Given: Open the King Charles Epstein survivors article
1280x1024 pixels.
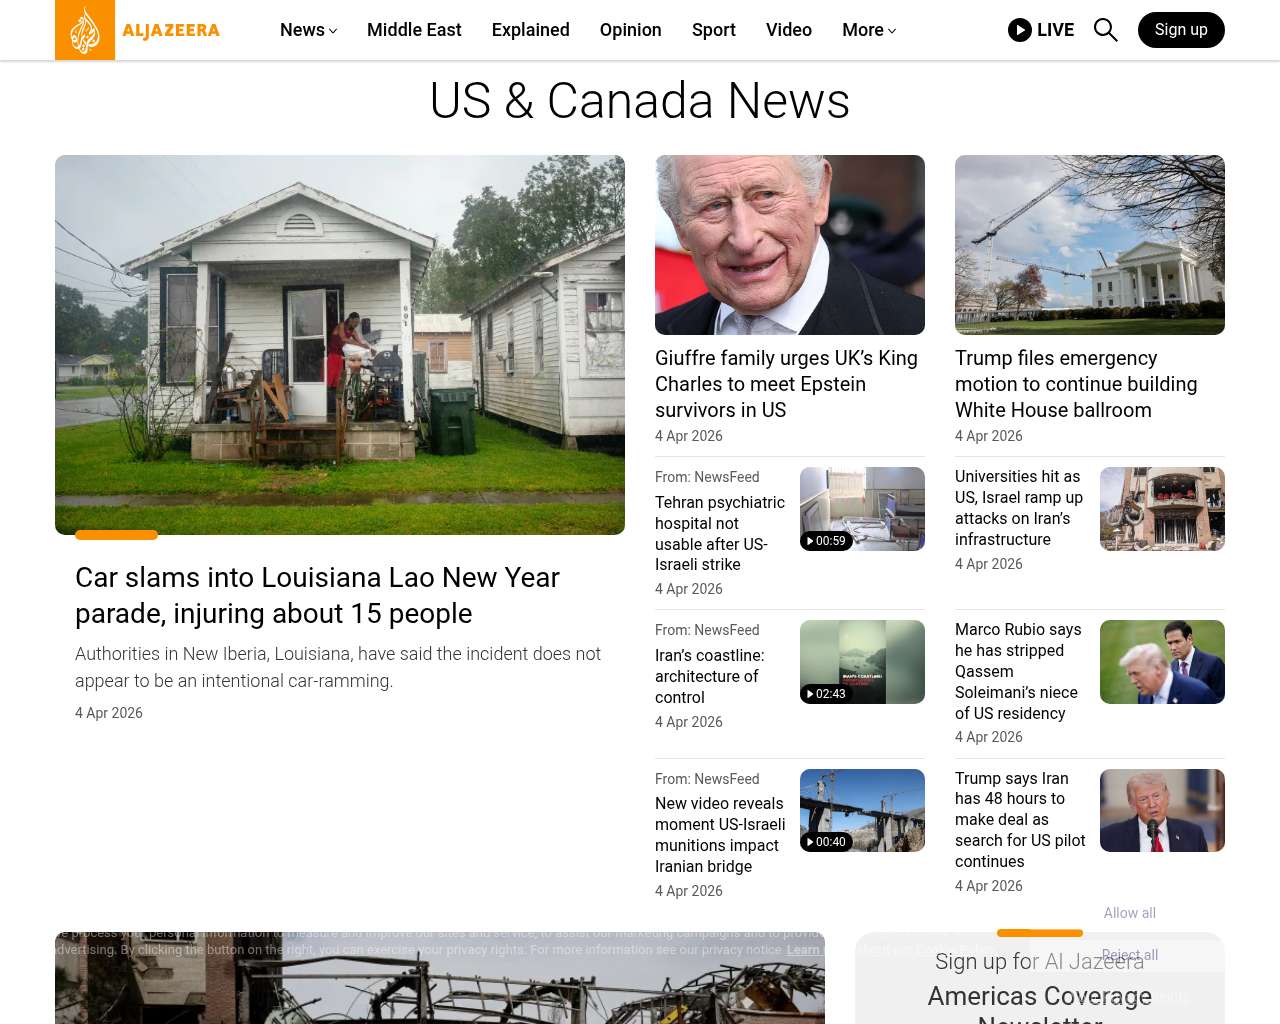Looking at the screenshot, I should point(786,384).
